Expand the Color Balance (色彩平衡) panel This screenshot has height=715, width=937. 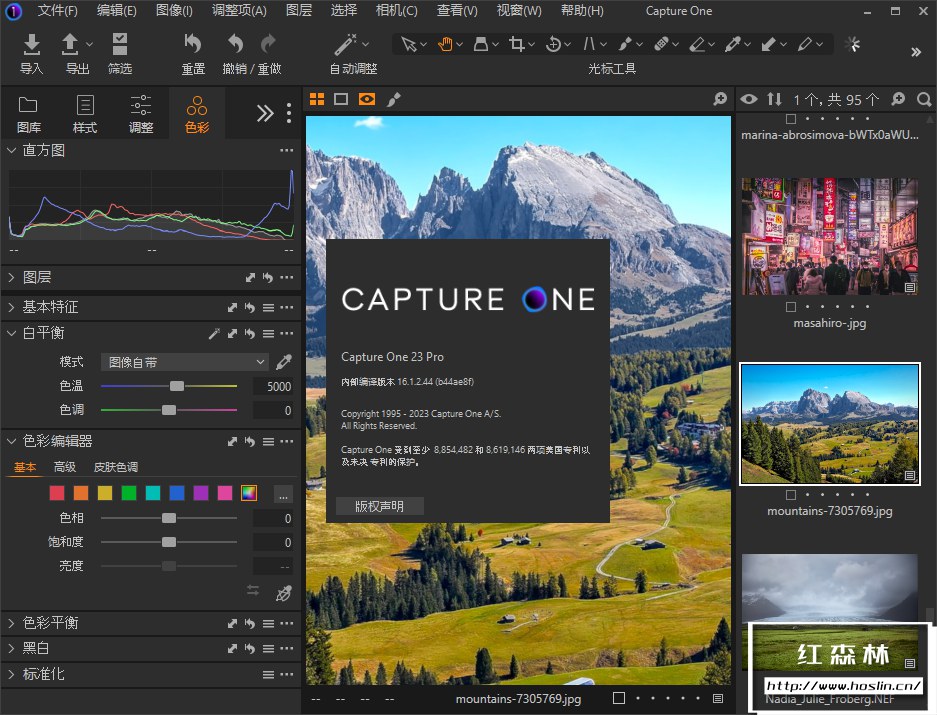(50, 623)
